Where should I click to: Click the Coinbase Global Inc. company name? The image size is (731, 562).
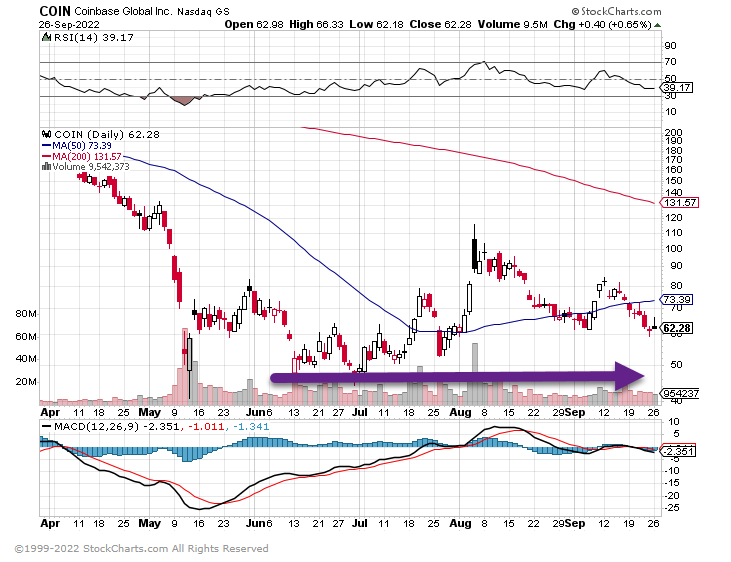pyautogui.click(x=124, y=11)
